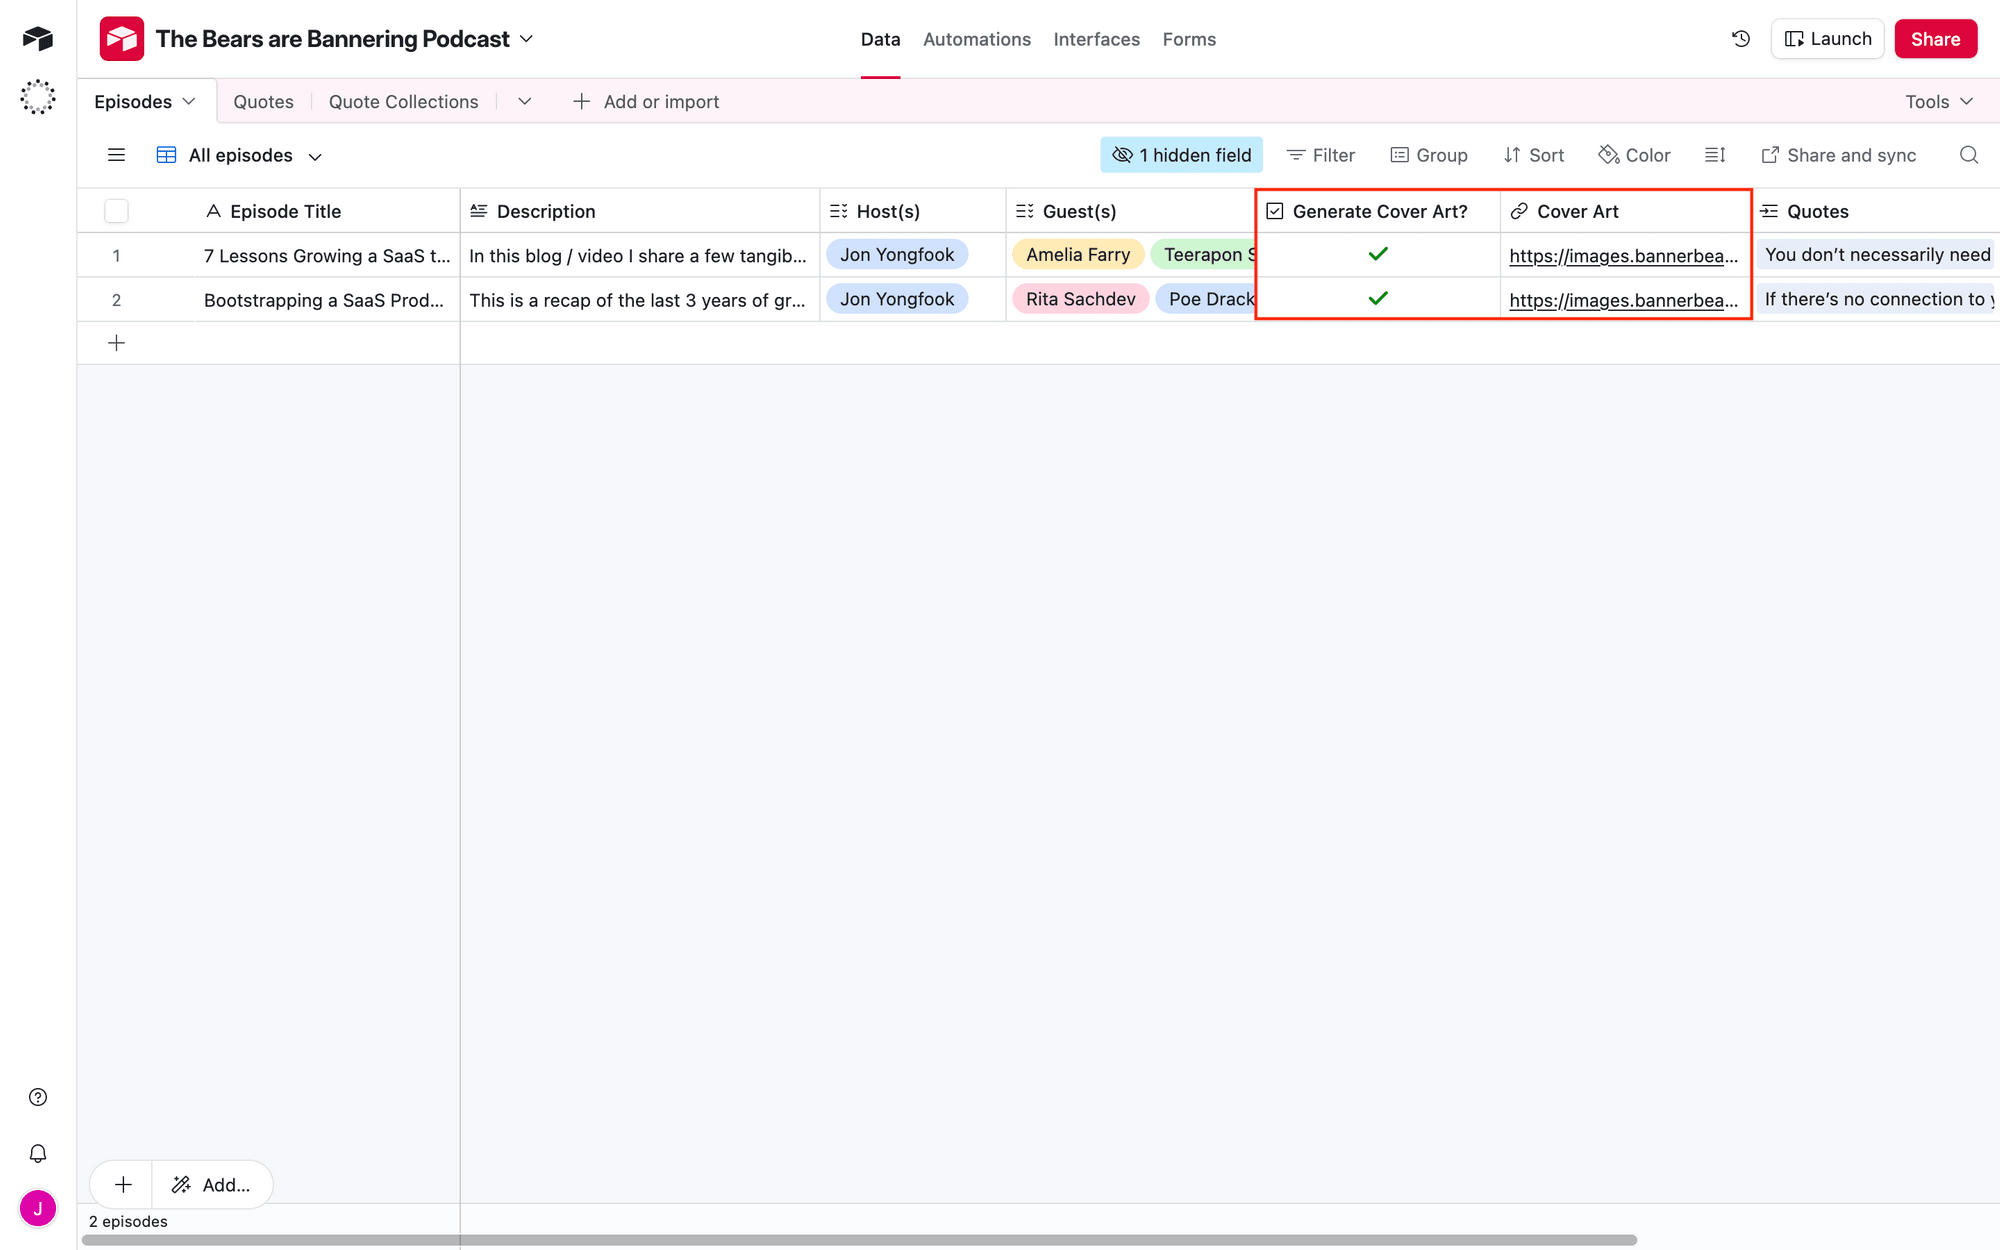The image size is (2000, 1250).
Task: Expand the All episodes view dropdown
Action: [315, 157]
